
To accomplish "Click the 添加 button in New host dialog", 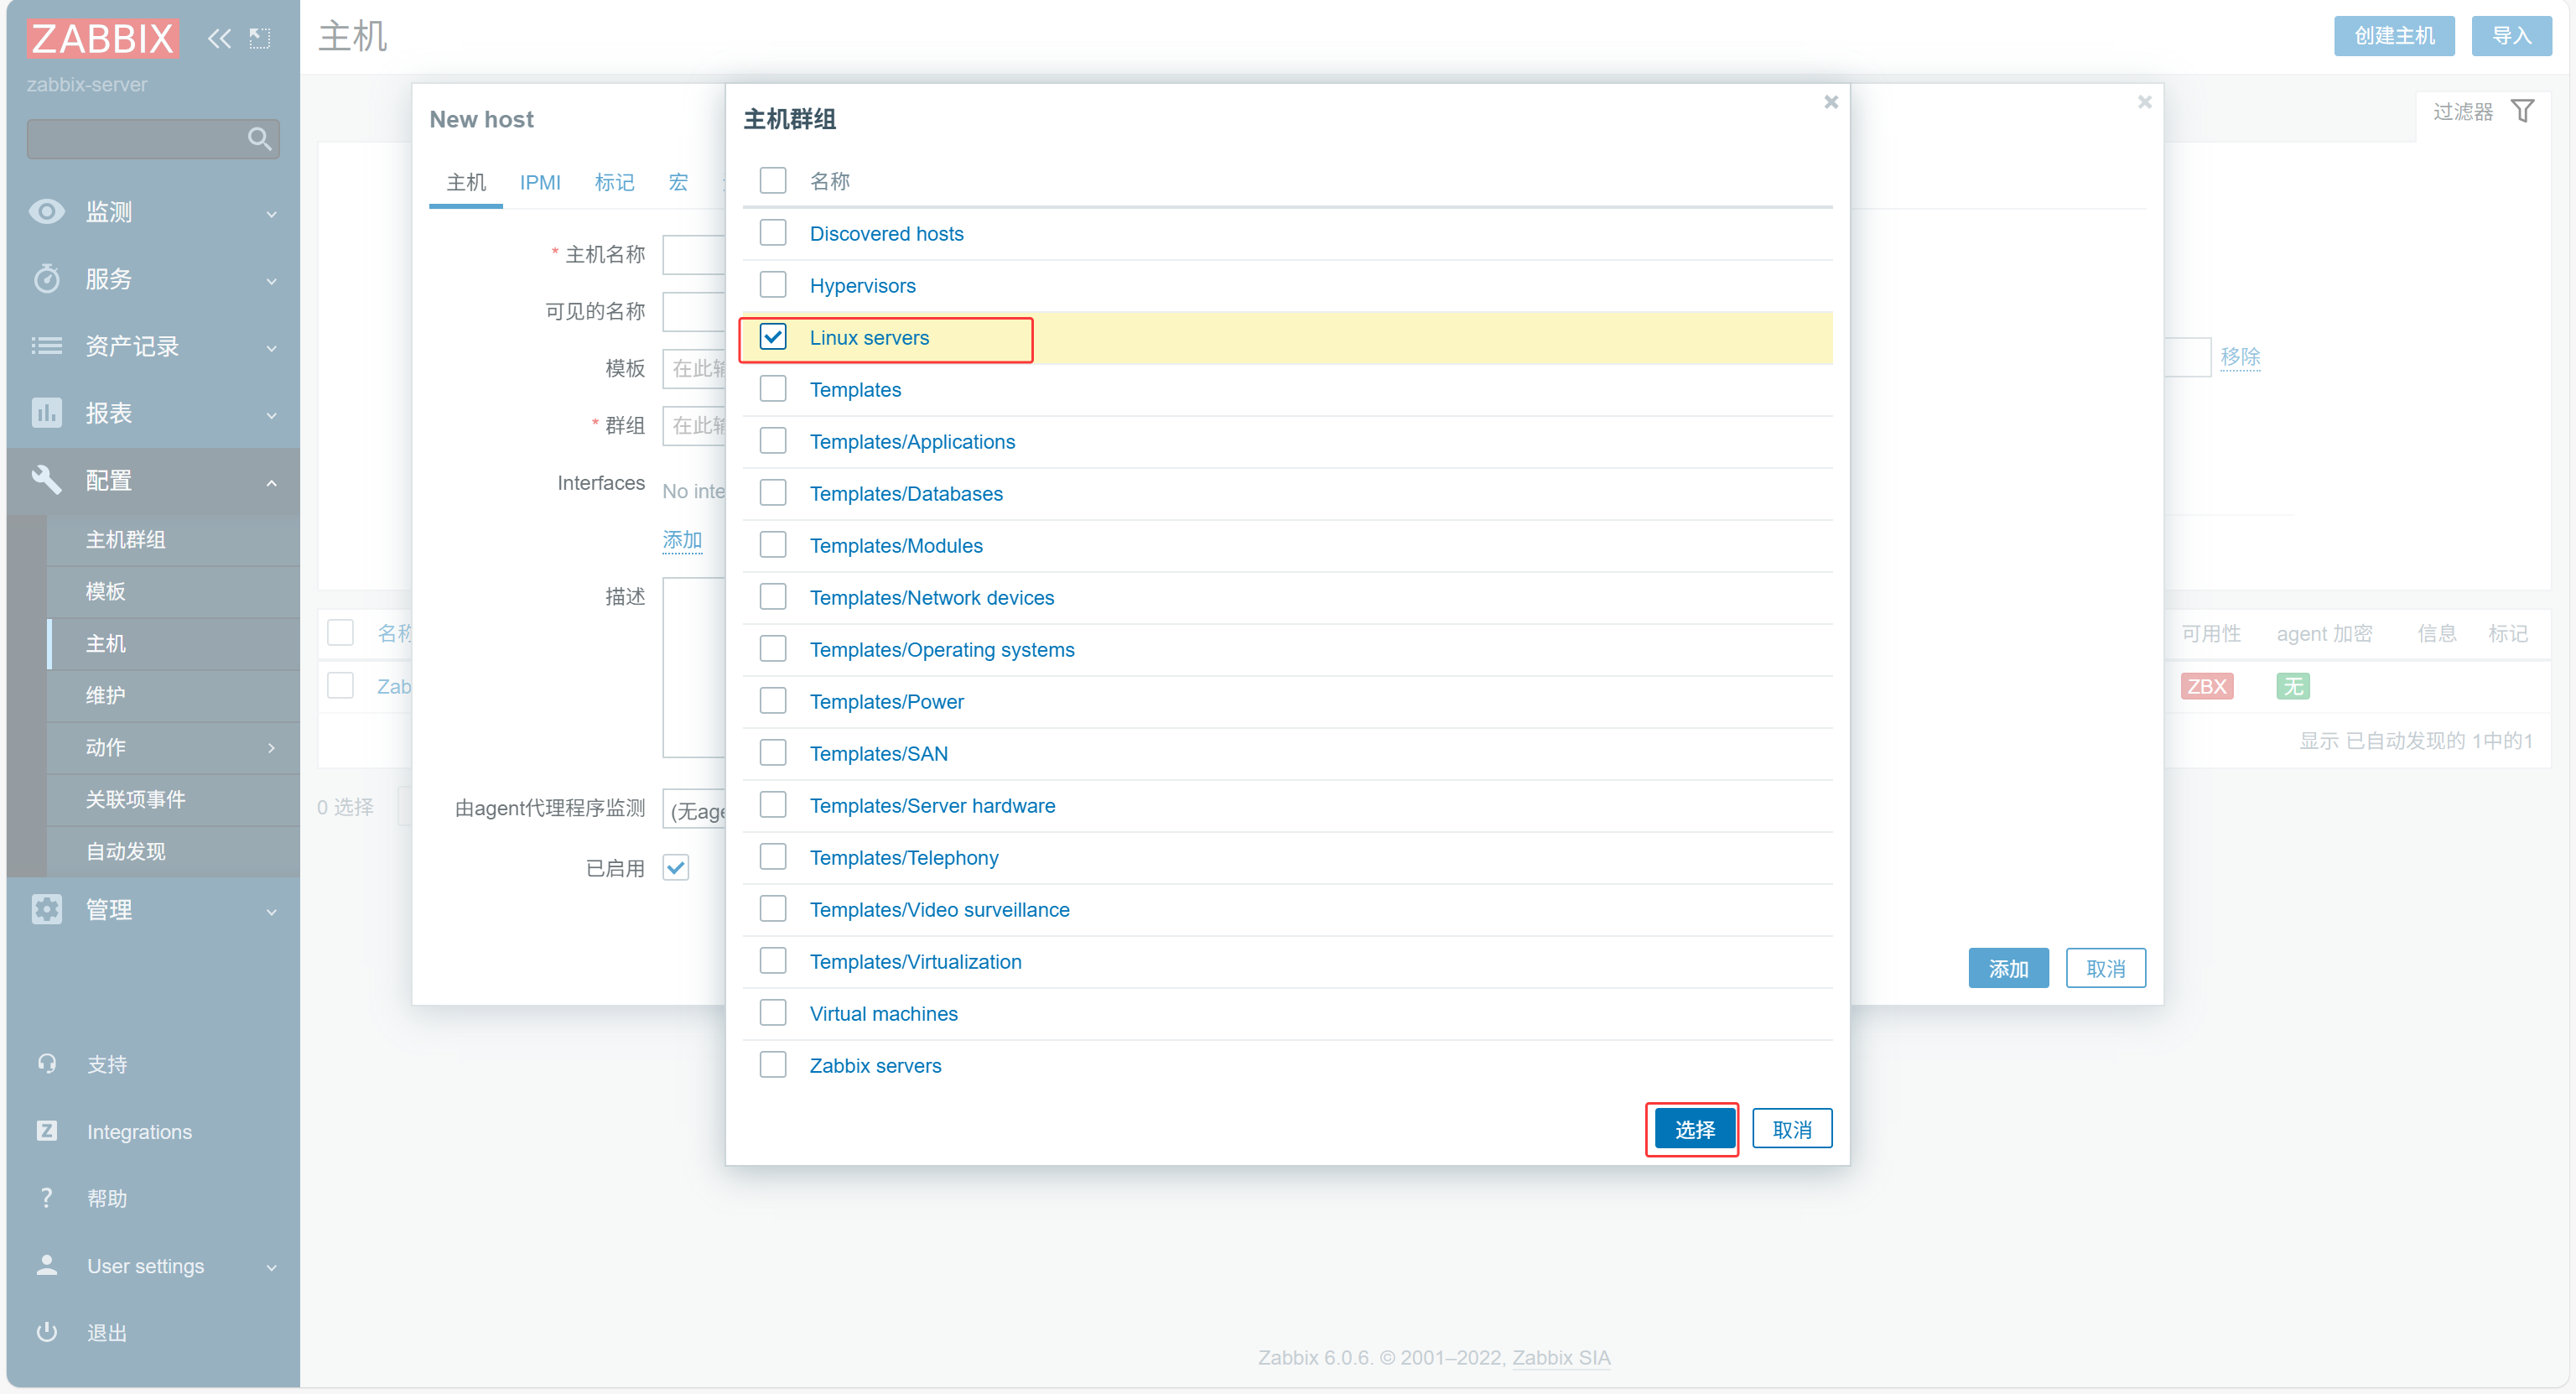I will [2008, 968].
